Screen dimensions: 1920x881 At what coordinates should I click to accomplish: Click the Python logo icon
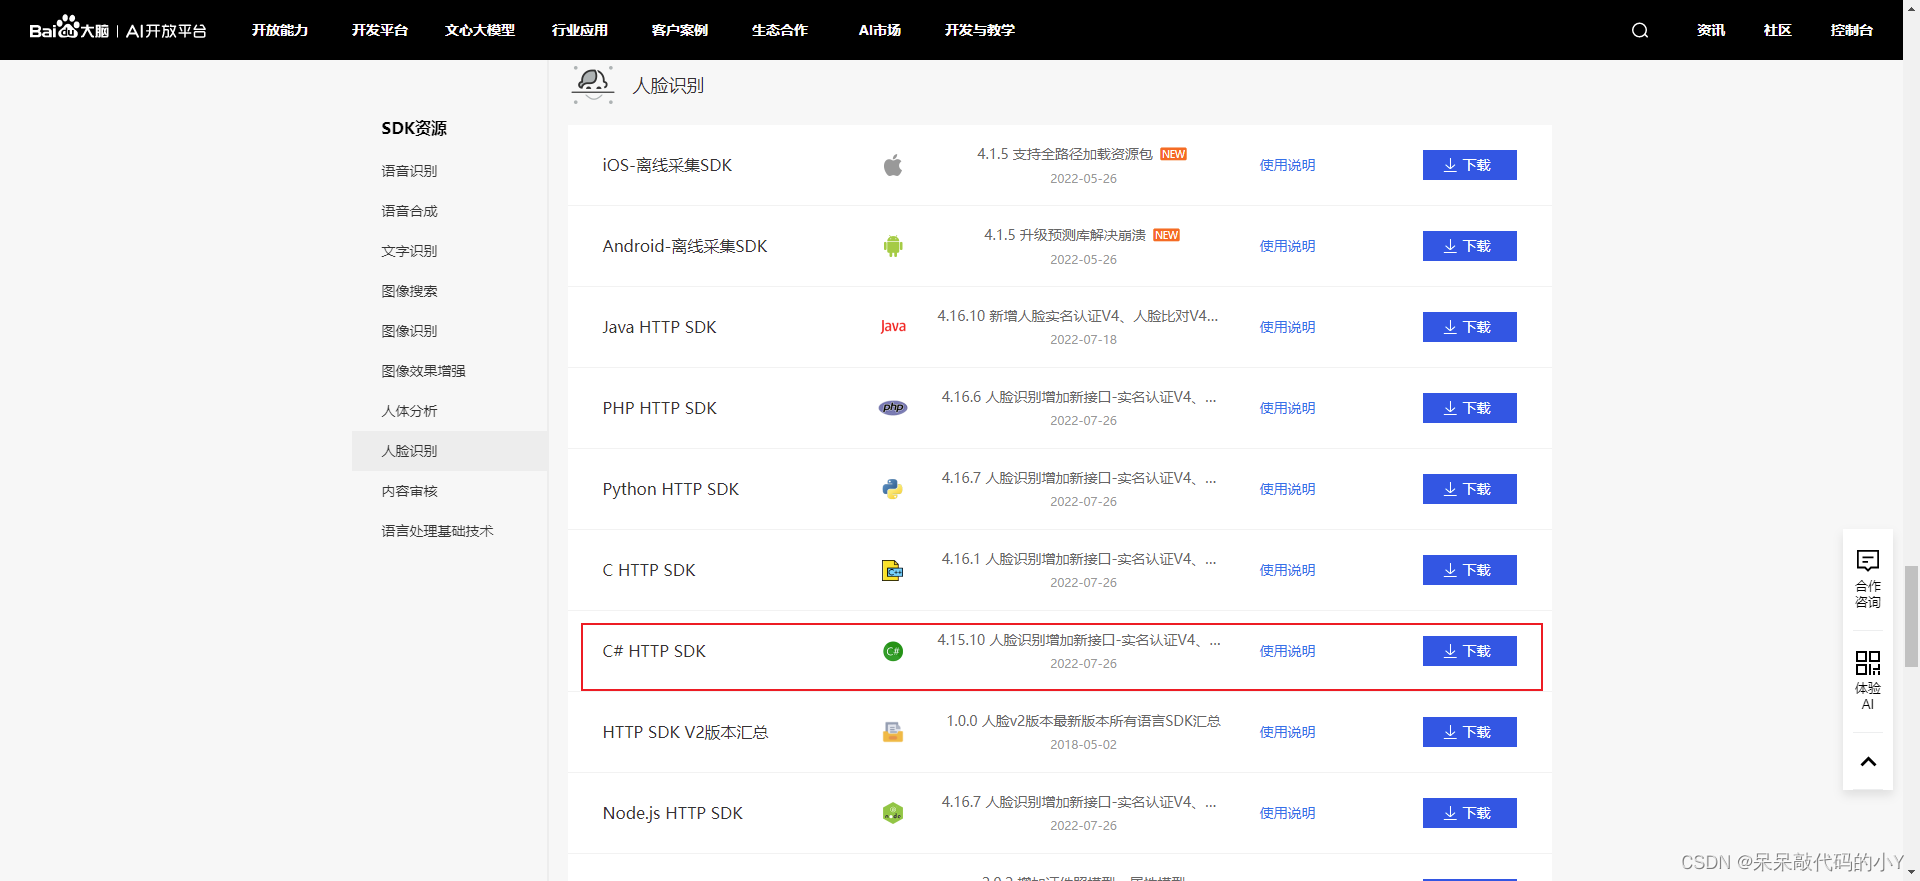(893, 489)
